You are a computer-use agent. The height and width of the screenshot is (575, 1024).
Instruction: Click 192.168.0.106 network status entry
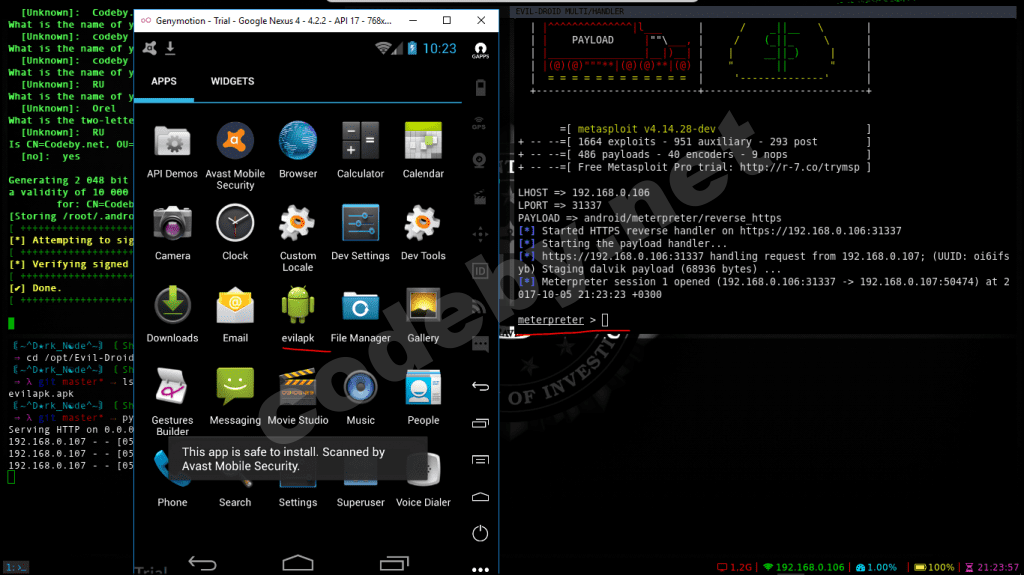pyautogui.click(x=803, y=567)
